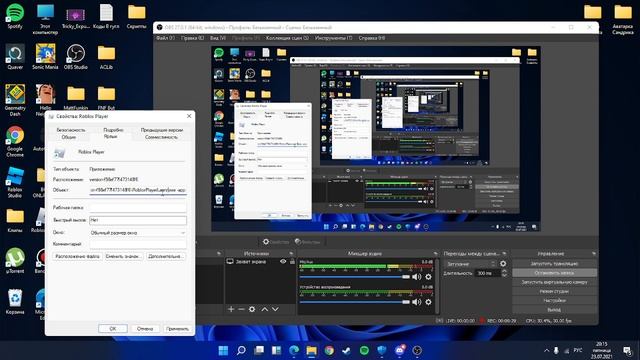Select the Sonic Mania desktop icon
640x360 pixels.
[45, 57]
